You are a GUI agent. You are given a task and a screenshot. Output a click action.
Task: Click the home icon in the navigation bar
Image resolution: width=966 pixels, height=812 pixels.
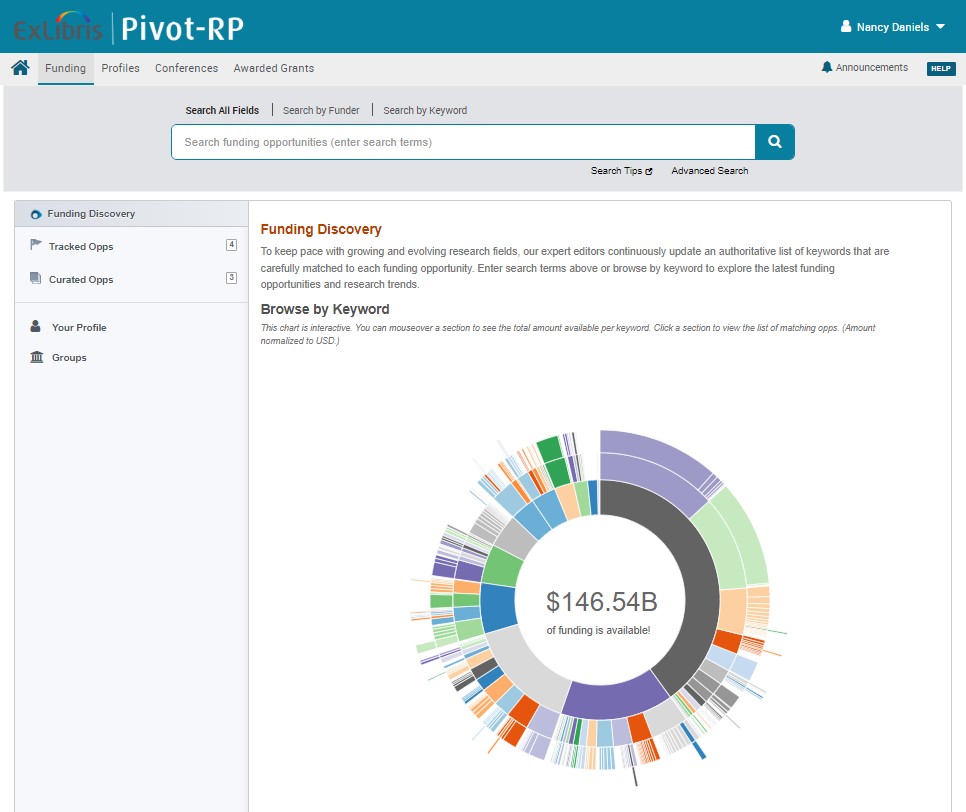pos(20,67)
